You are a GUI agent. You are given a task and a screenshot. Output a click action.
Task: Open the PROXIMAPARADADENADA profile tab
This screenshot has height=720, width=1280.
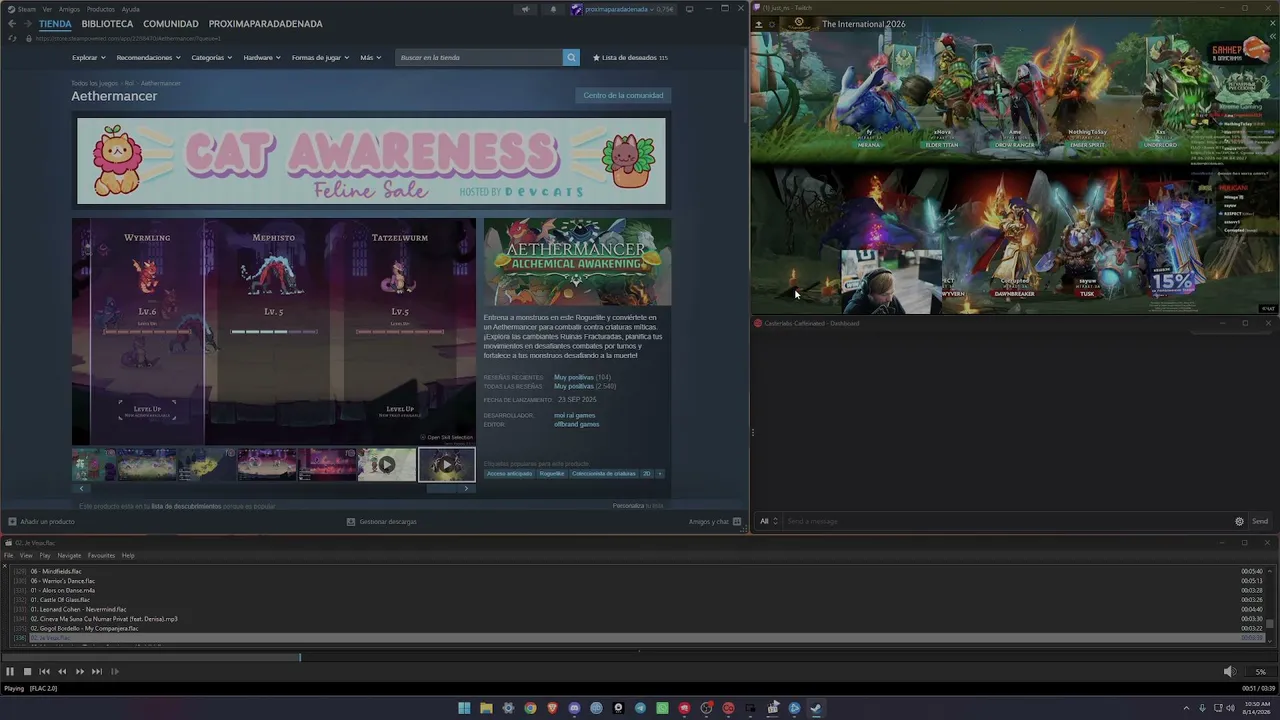point(265,24)
